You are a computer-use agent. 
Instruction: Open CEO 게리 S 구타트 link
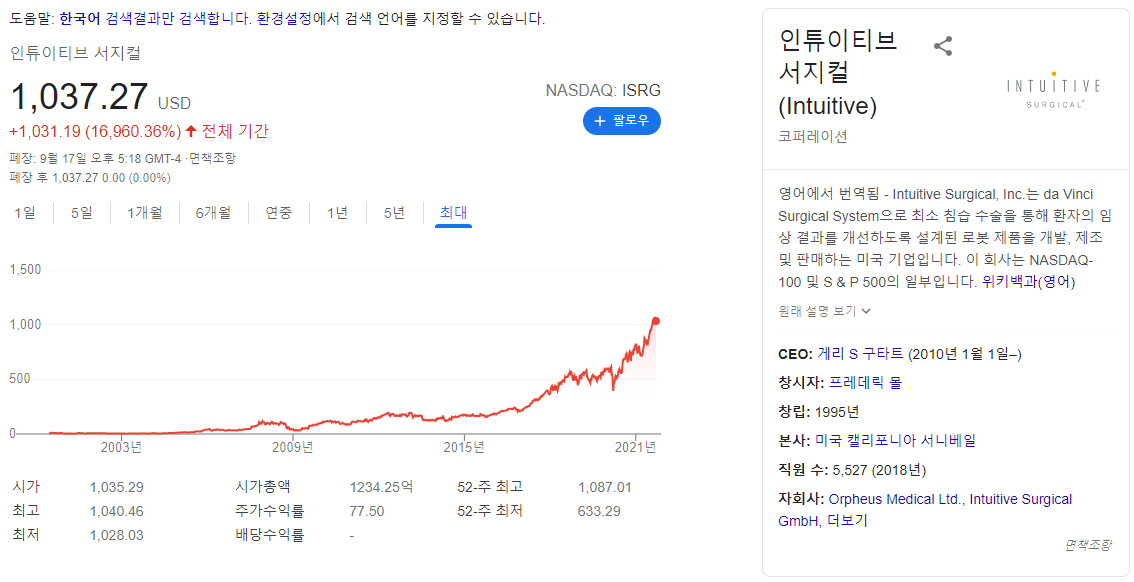coord(861,354)
